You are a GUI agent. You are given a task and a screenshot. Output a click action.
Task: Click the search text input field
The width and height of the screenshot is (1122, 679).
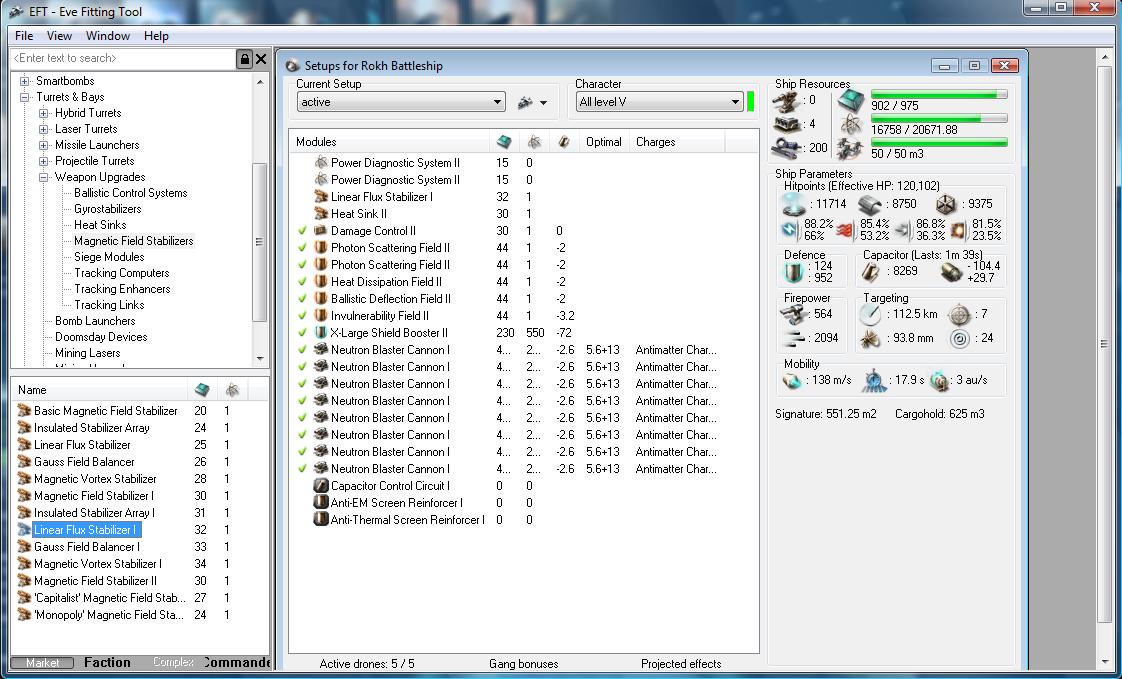[x=123, y=59]
